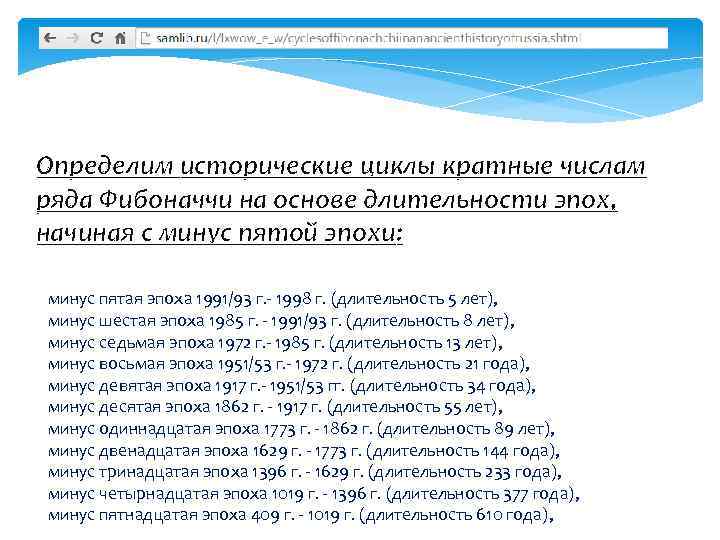Click the browser back arrow
720x540 pixels.
50,38
